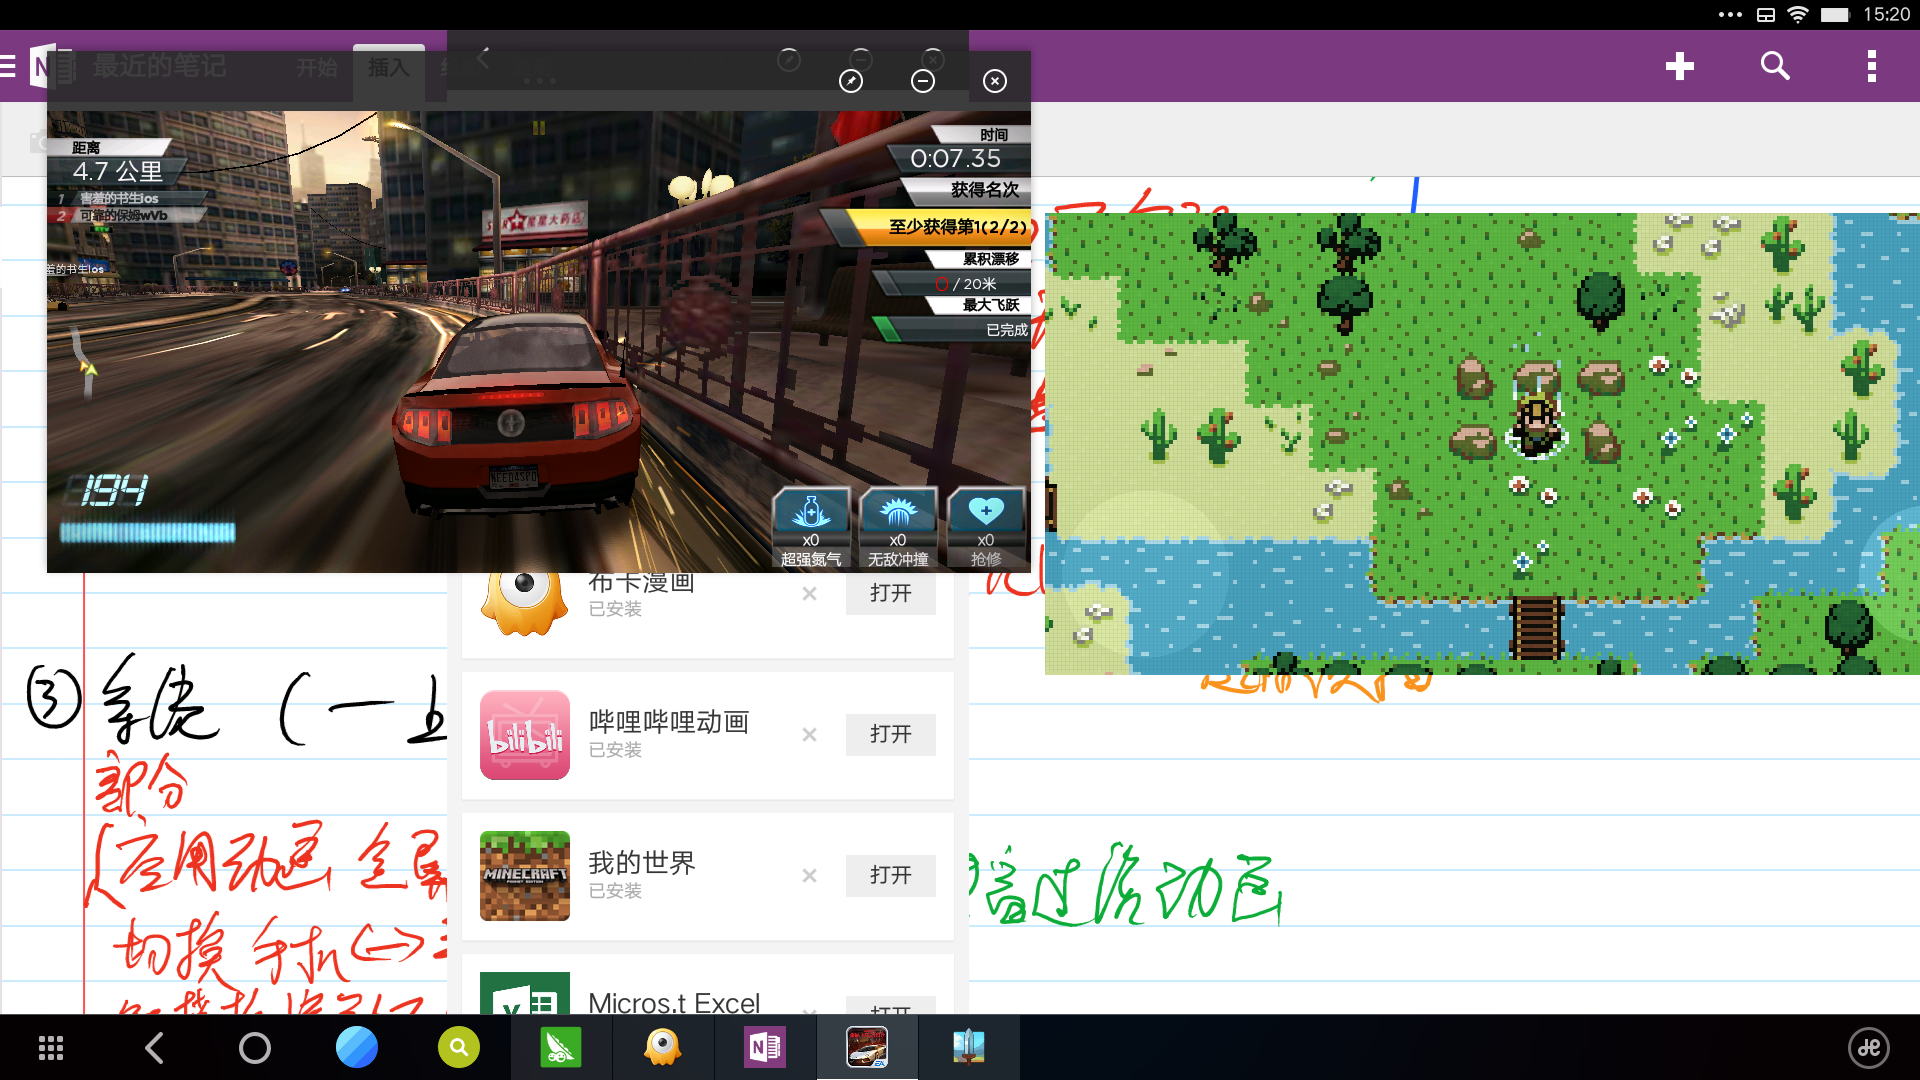Open OneNote search with the magnifier icon
Screen dimensions: 1920x1080
(x=1775, y=66)
